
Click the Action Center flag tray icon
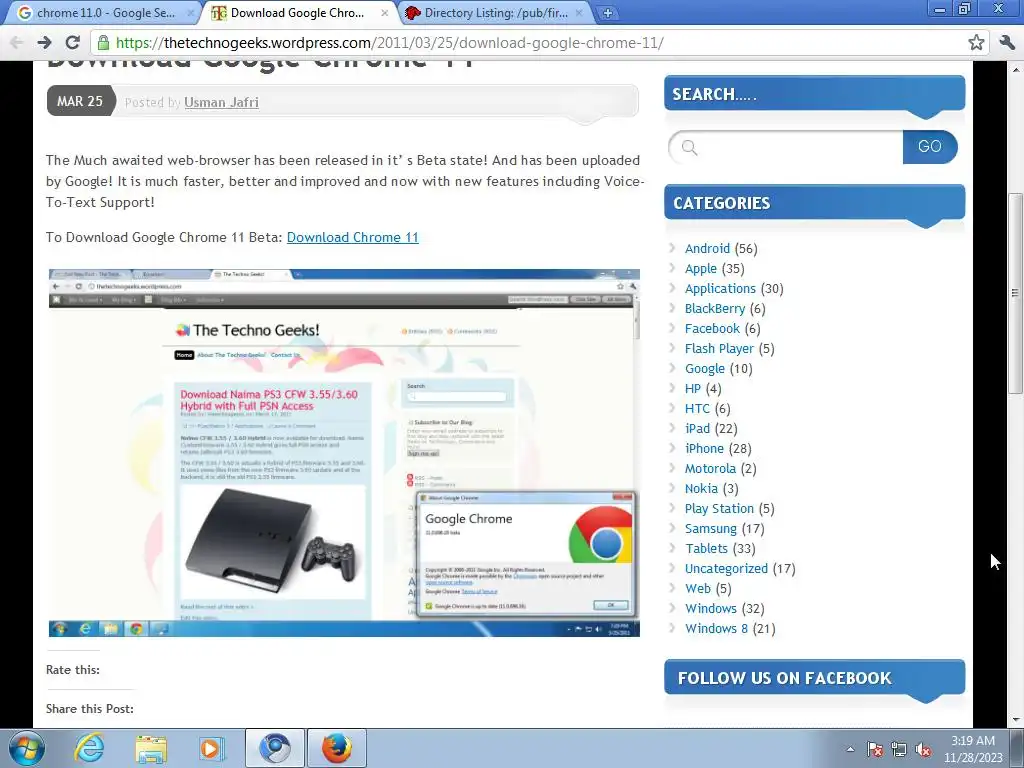pyautogui.click(x=875, y=749)
